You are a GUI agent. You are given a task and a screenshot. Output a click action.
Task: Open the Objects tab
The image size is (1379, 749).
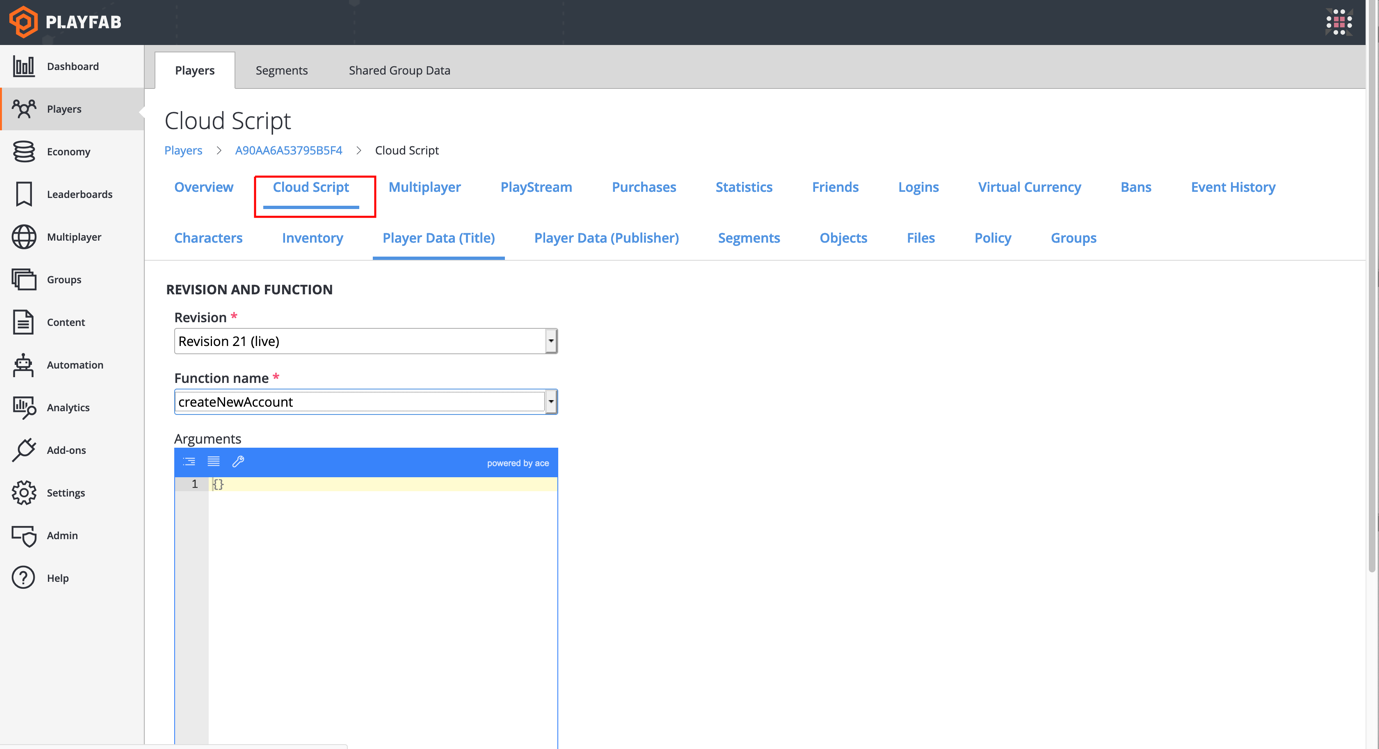coord(844,238)
